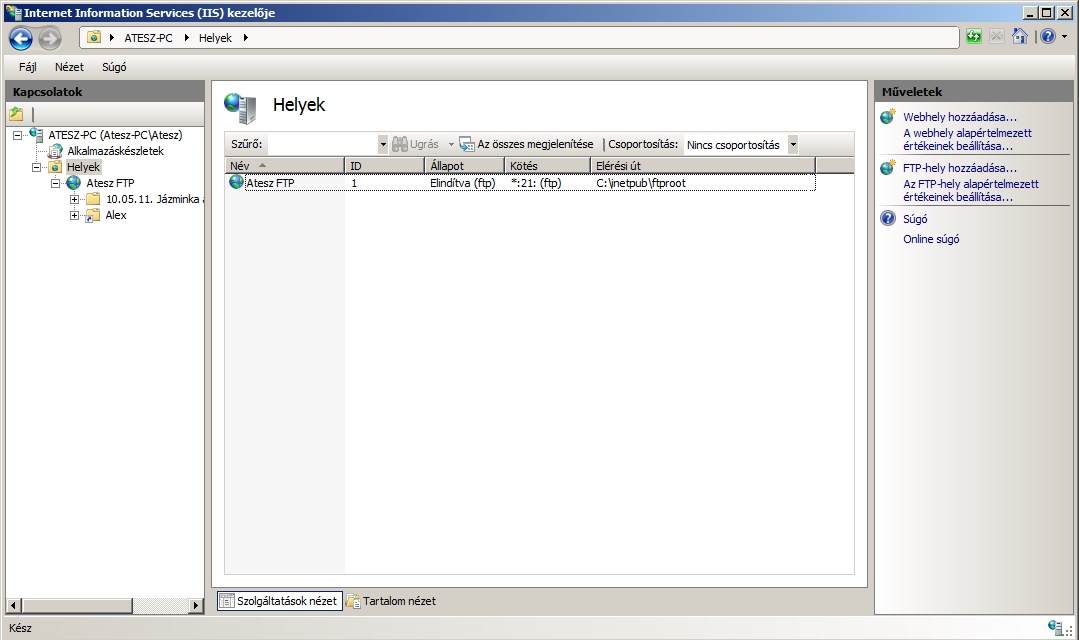Image resolution: width=1079 pixels, height=640 pixels.
Task: Open the Online súgó link
Action: pos(930,239)
